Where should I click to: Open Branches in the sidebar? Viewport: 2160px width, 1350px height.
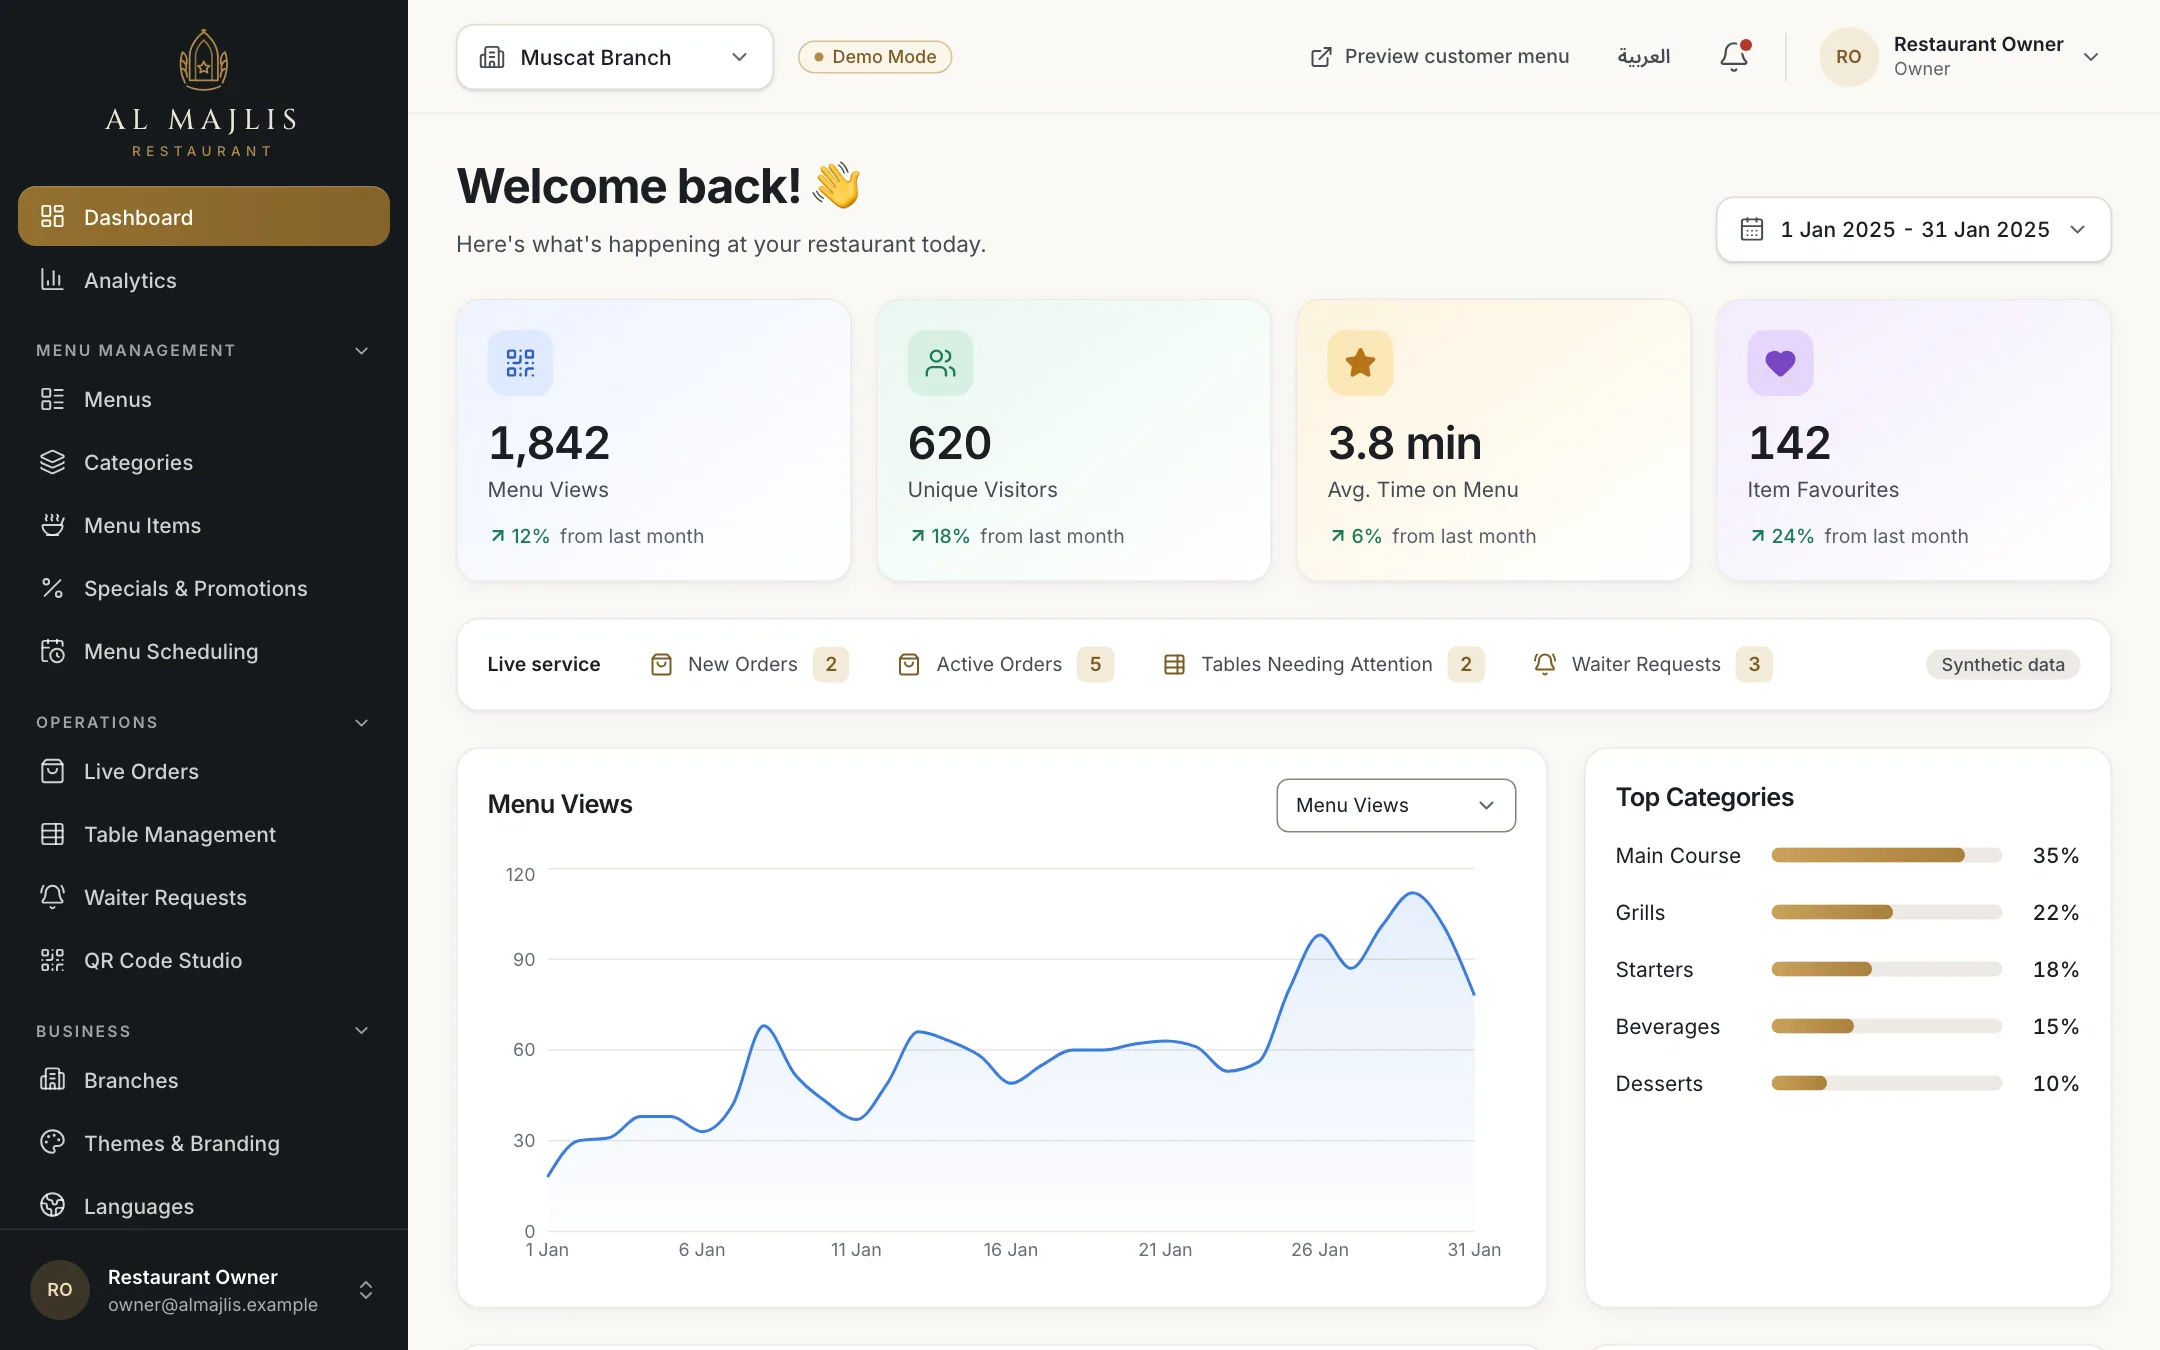click(204, 1080)
